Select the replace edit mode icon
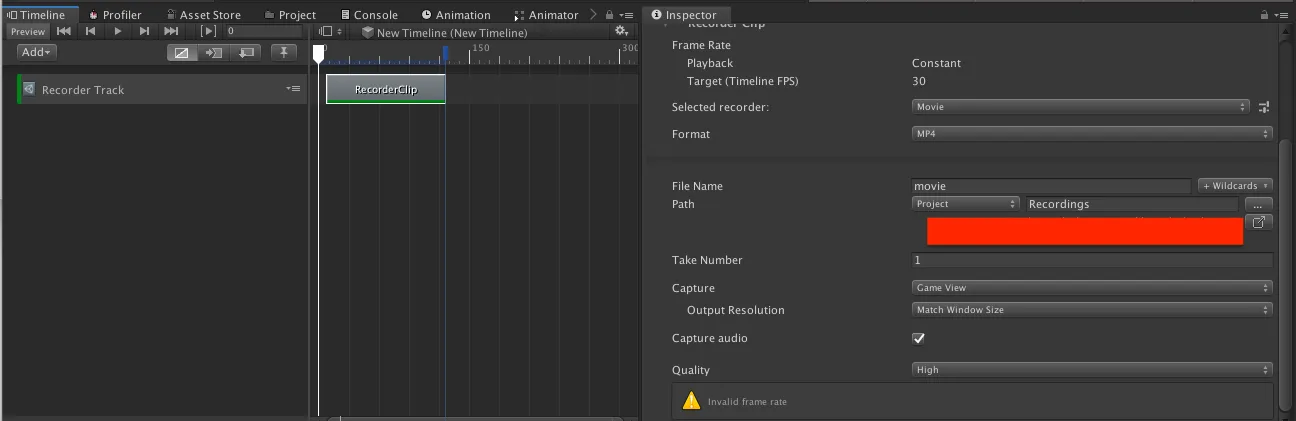Viewport: 1296px width, 421px height. [x=246, y=52]
